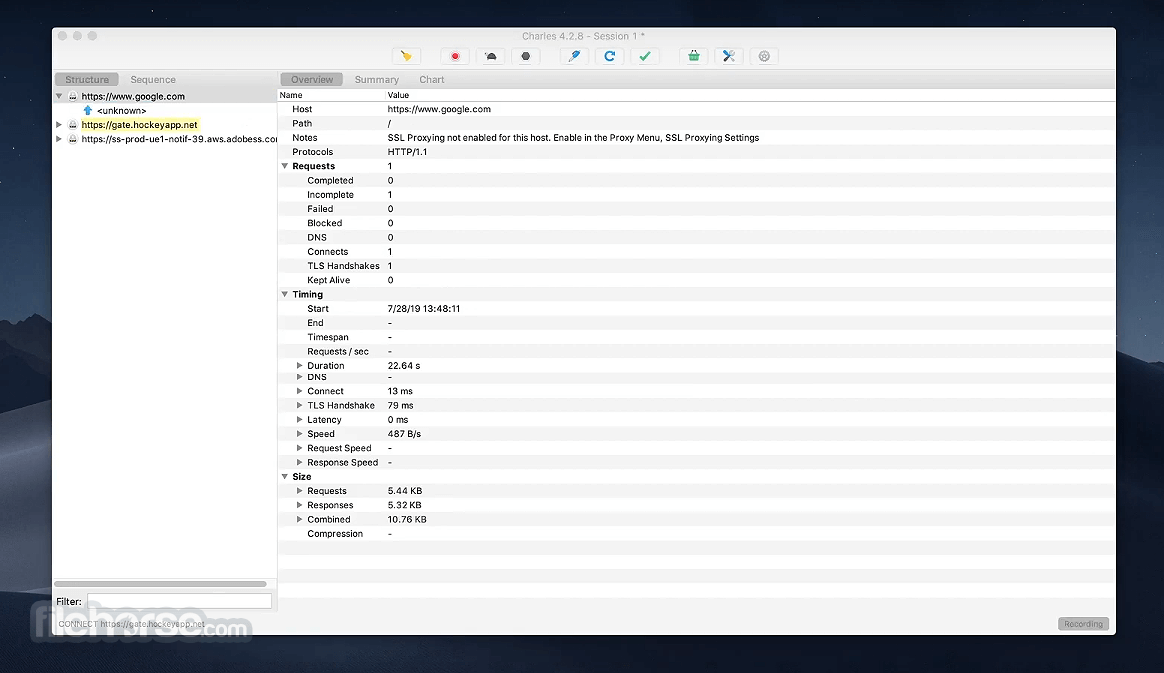
Task: Expand the TLS Handshake timing row
Action: (300, 405)
